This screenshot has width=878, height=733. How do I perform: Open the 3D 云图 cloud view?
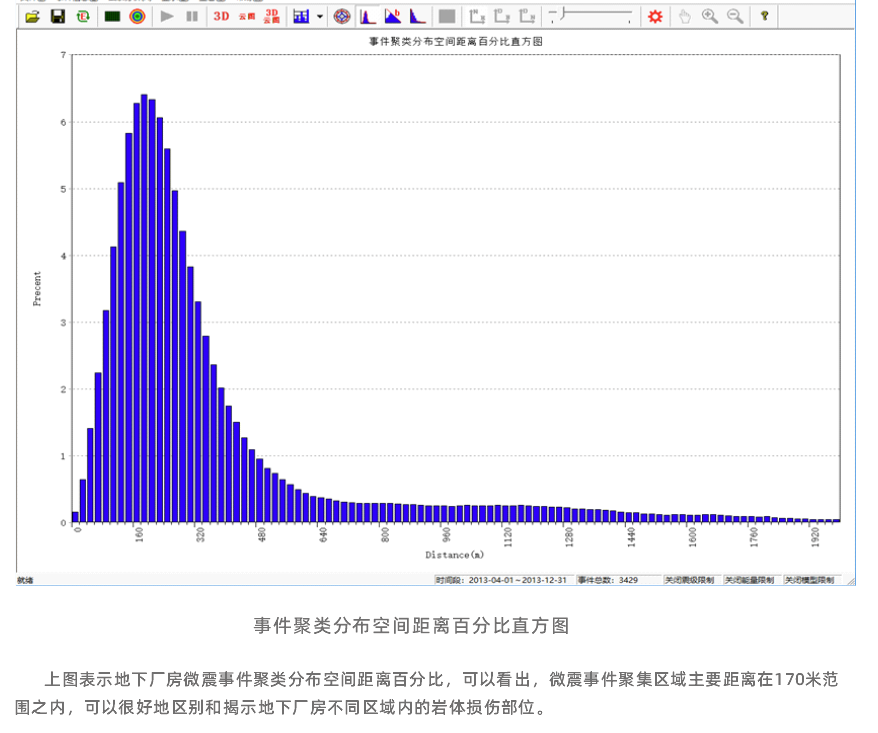[271, 17]
